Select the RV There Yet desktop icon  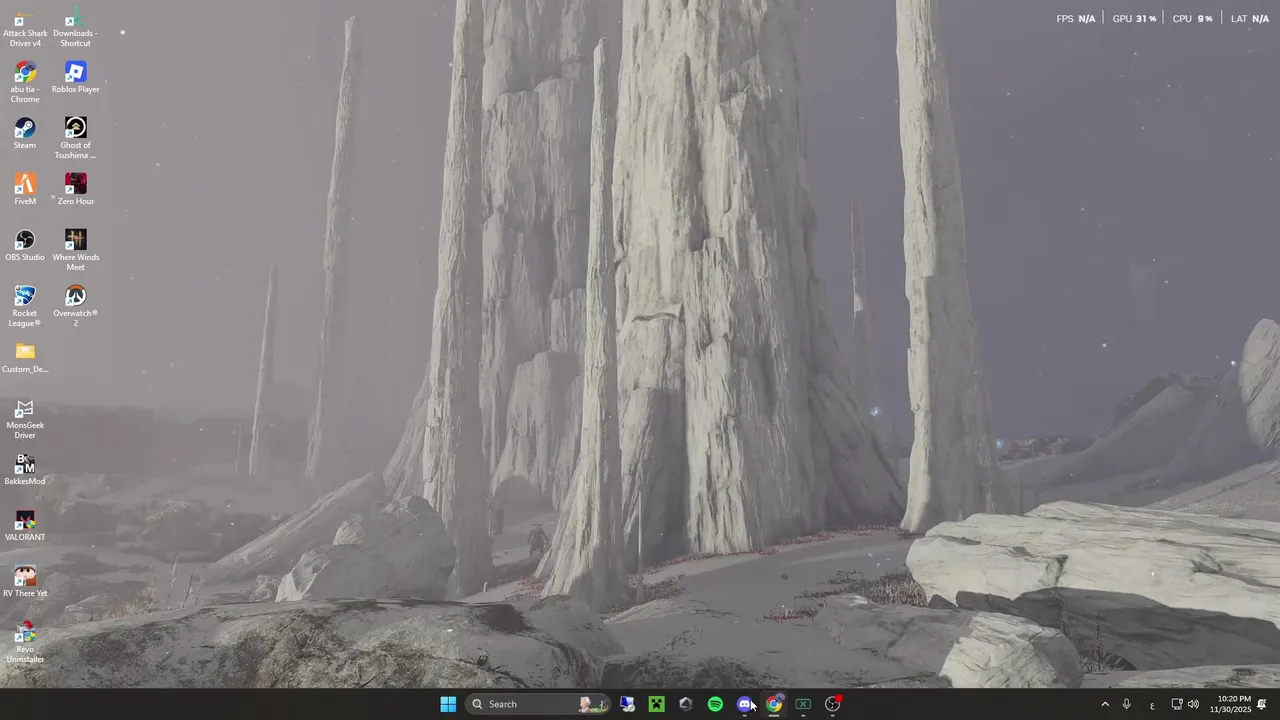point(25,582)
